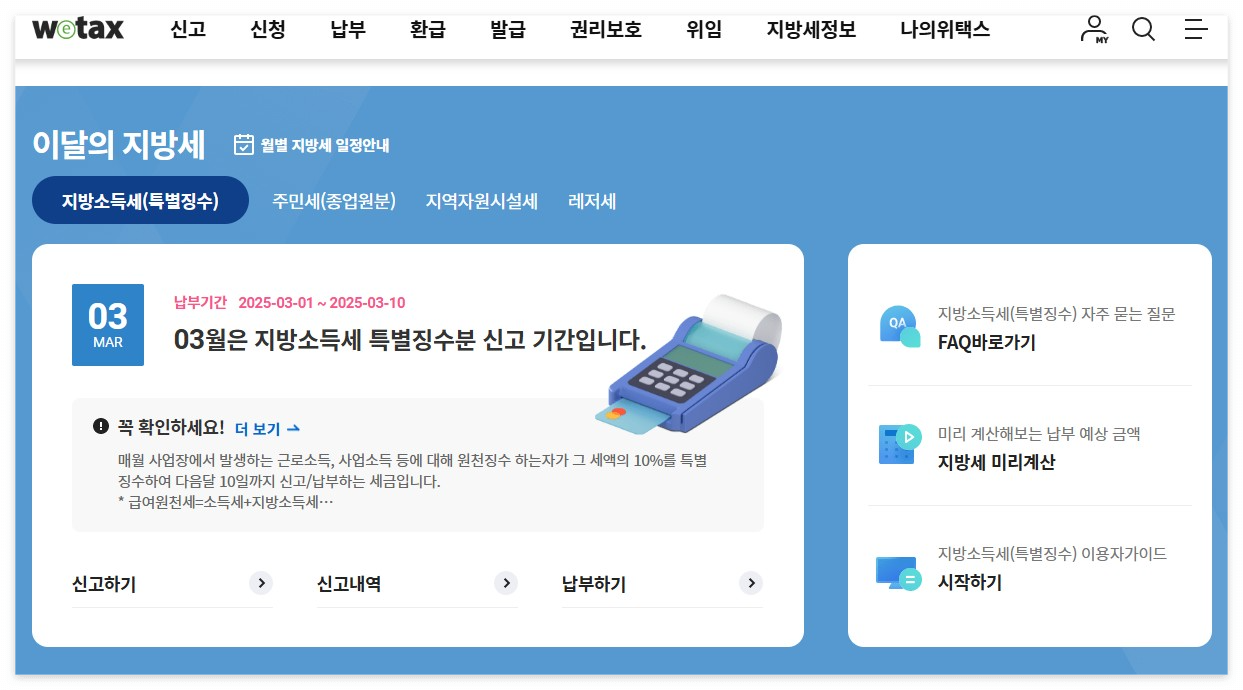1243x690 pixels.
Task: Select the 지방소득세(특별징수) tab
Action: (x=140, y=200)
